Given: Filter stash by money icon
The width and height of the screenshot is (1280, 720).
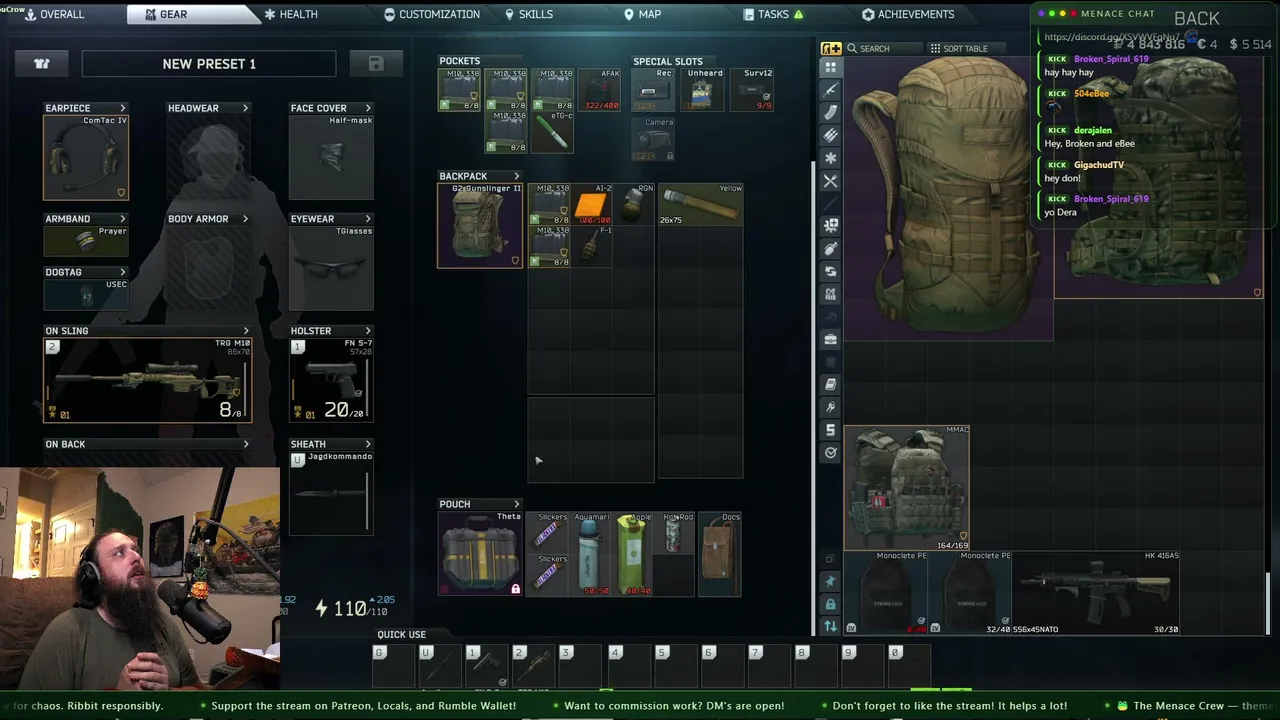Looking at the screenshot, I should click(830, 430).
